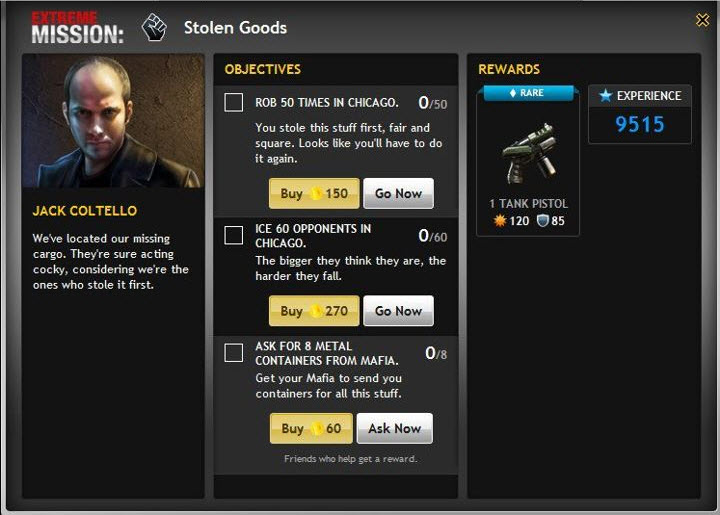Click the attack stat icon showing 120
The image size is (720, 515).
(500, 221)
